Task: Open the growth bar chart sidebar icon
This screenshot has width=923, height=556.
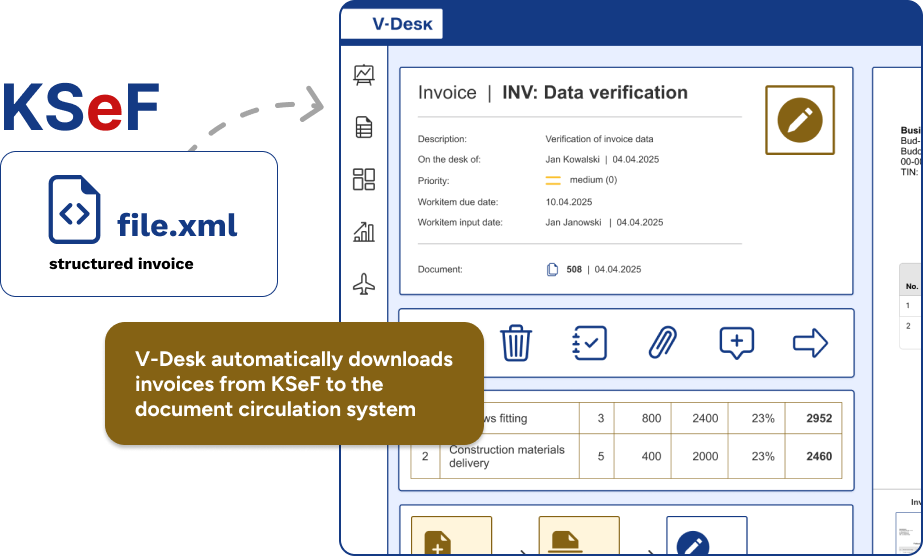Action: click(364, 232)
